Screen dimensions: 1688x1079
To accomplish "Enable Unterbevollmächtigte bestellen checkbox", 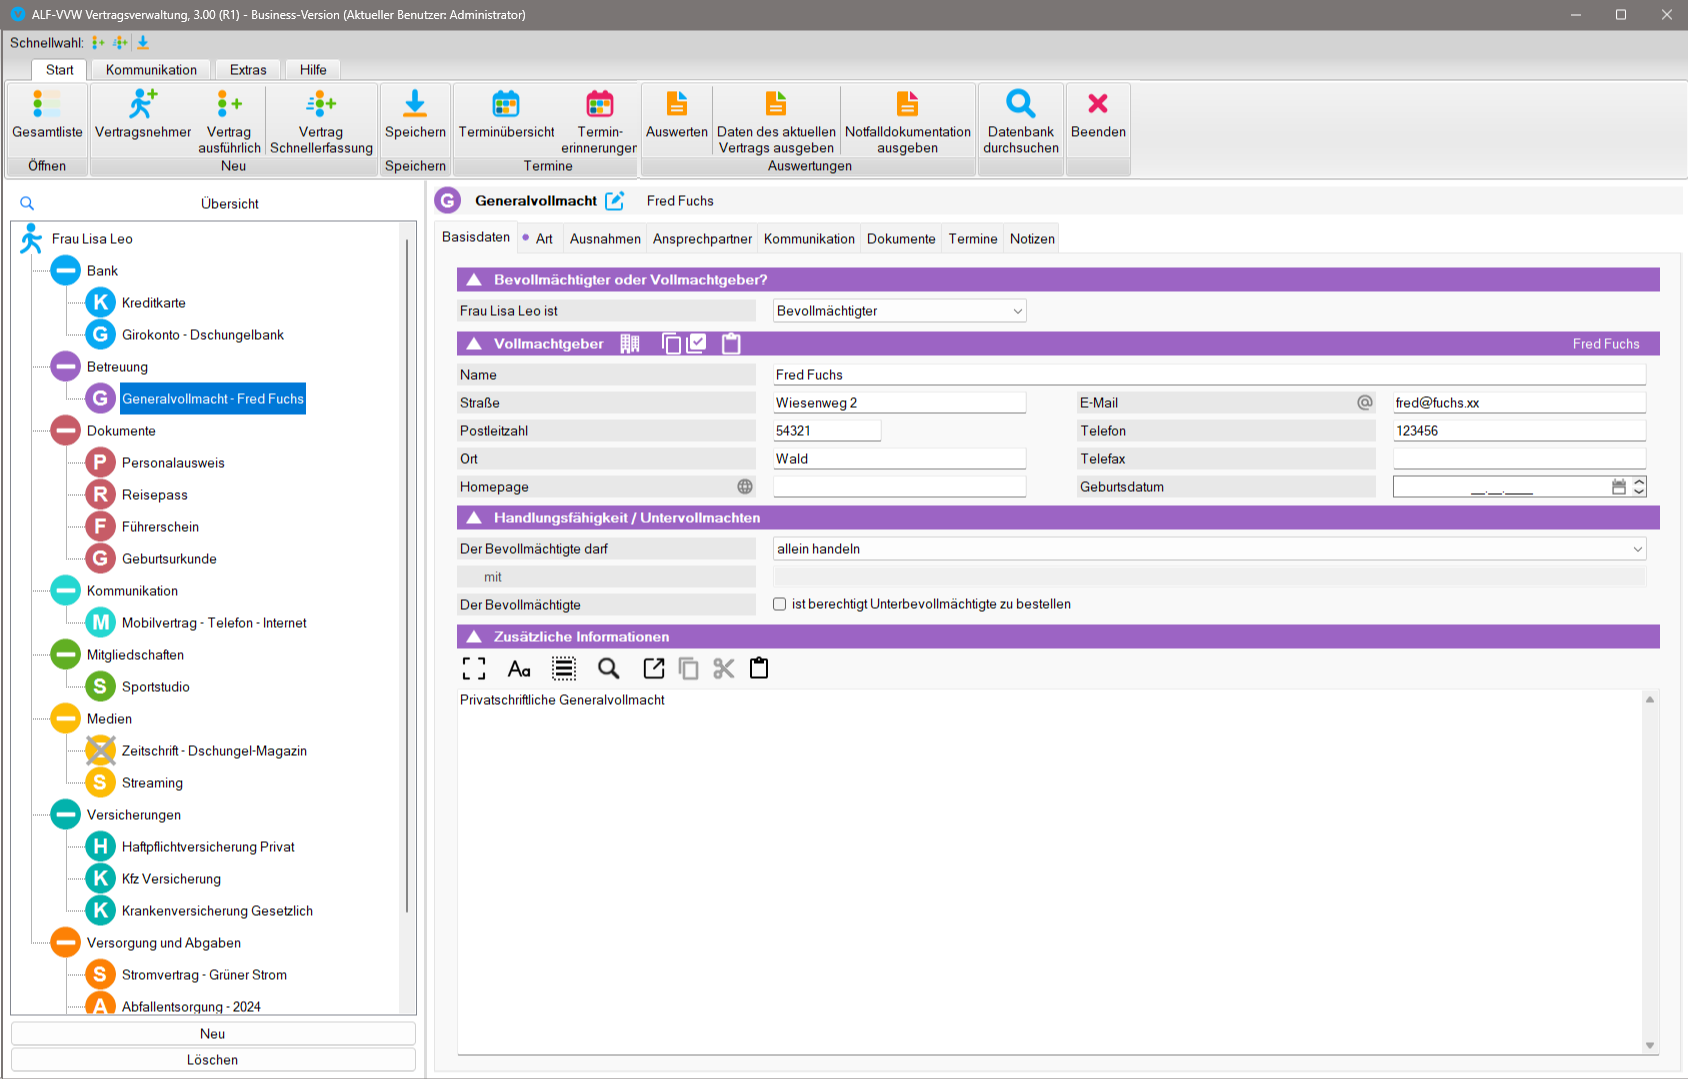I will coord(780,604).
